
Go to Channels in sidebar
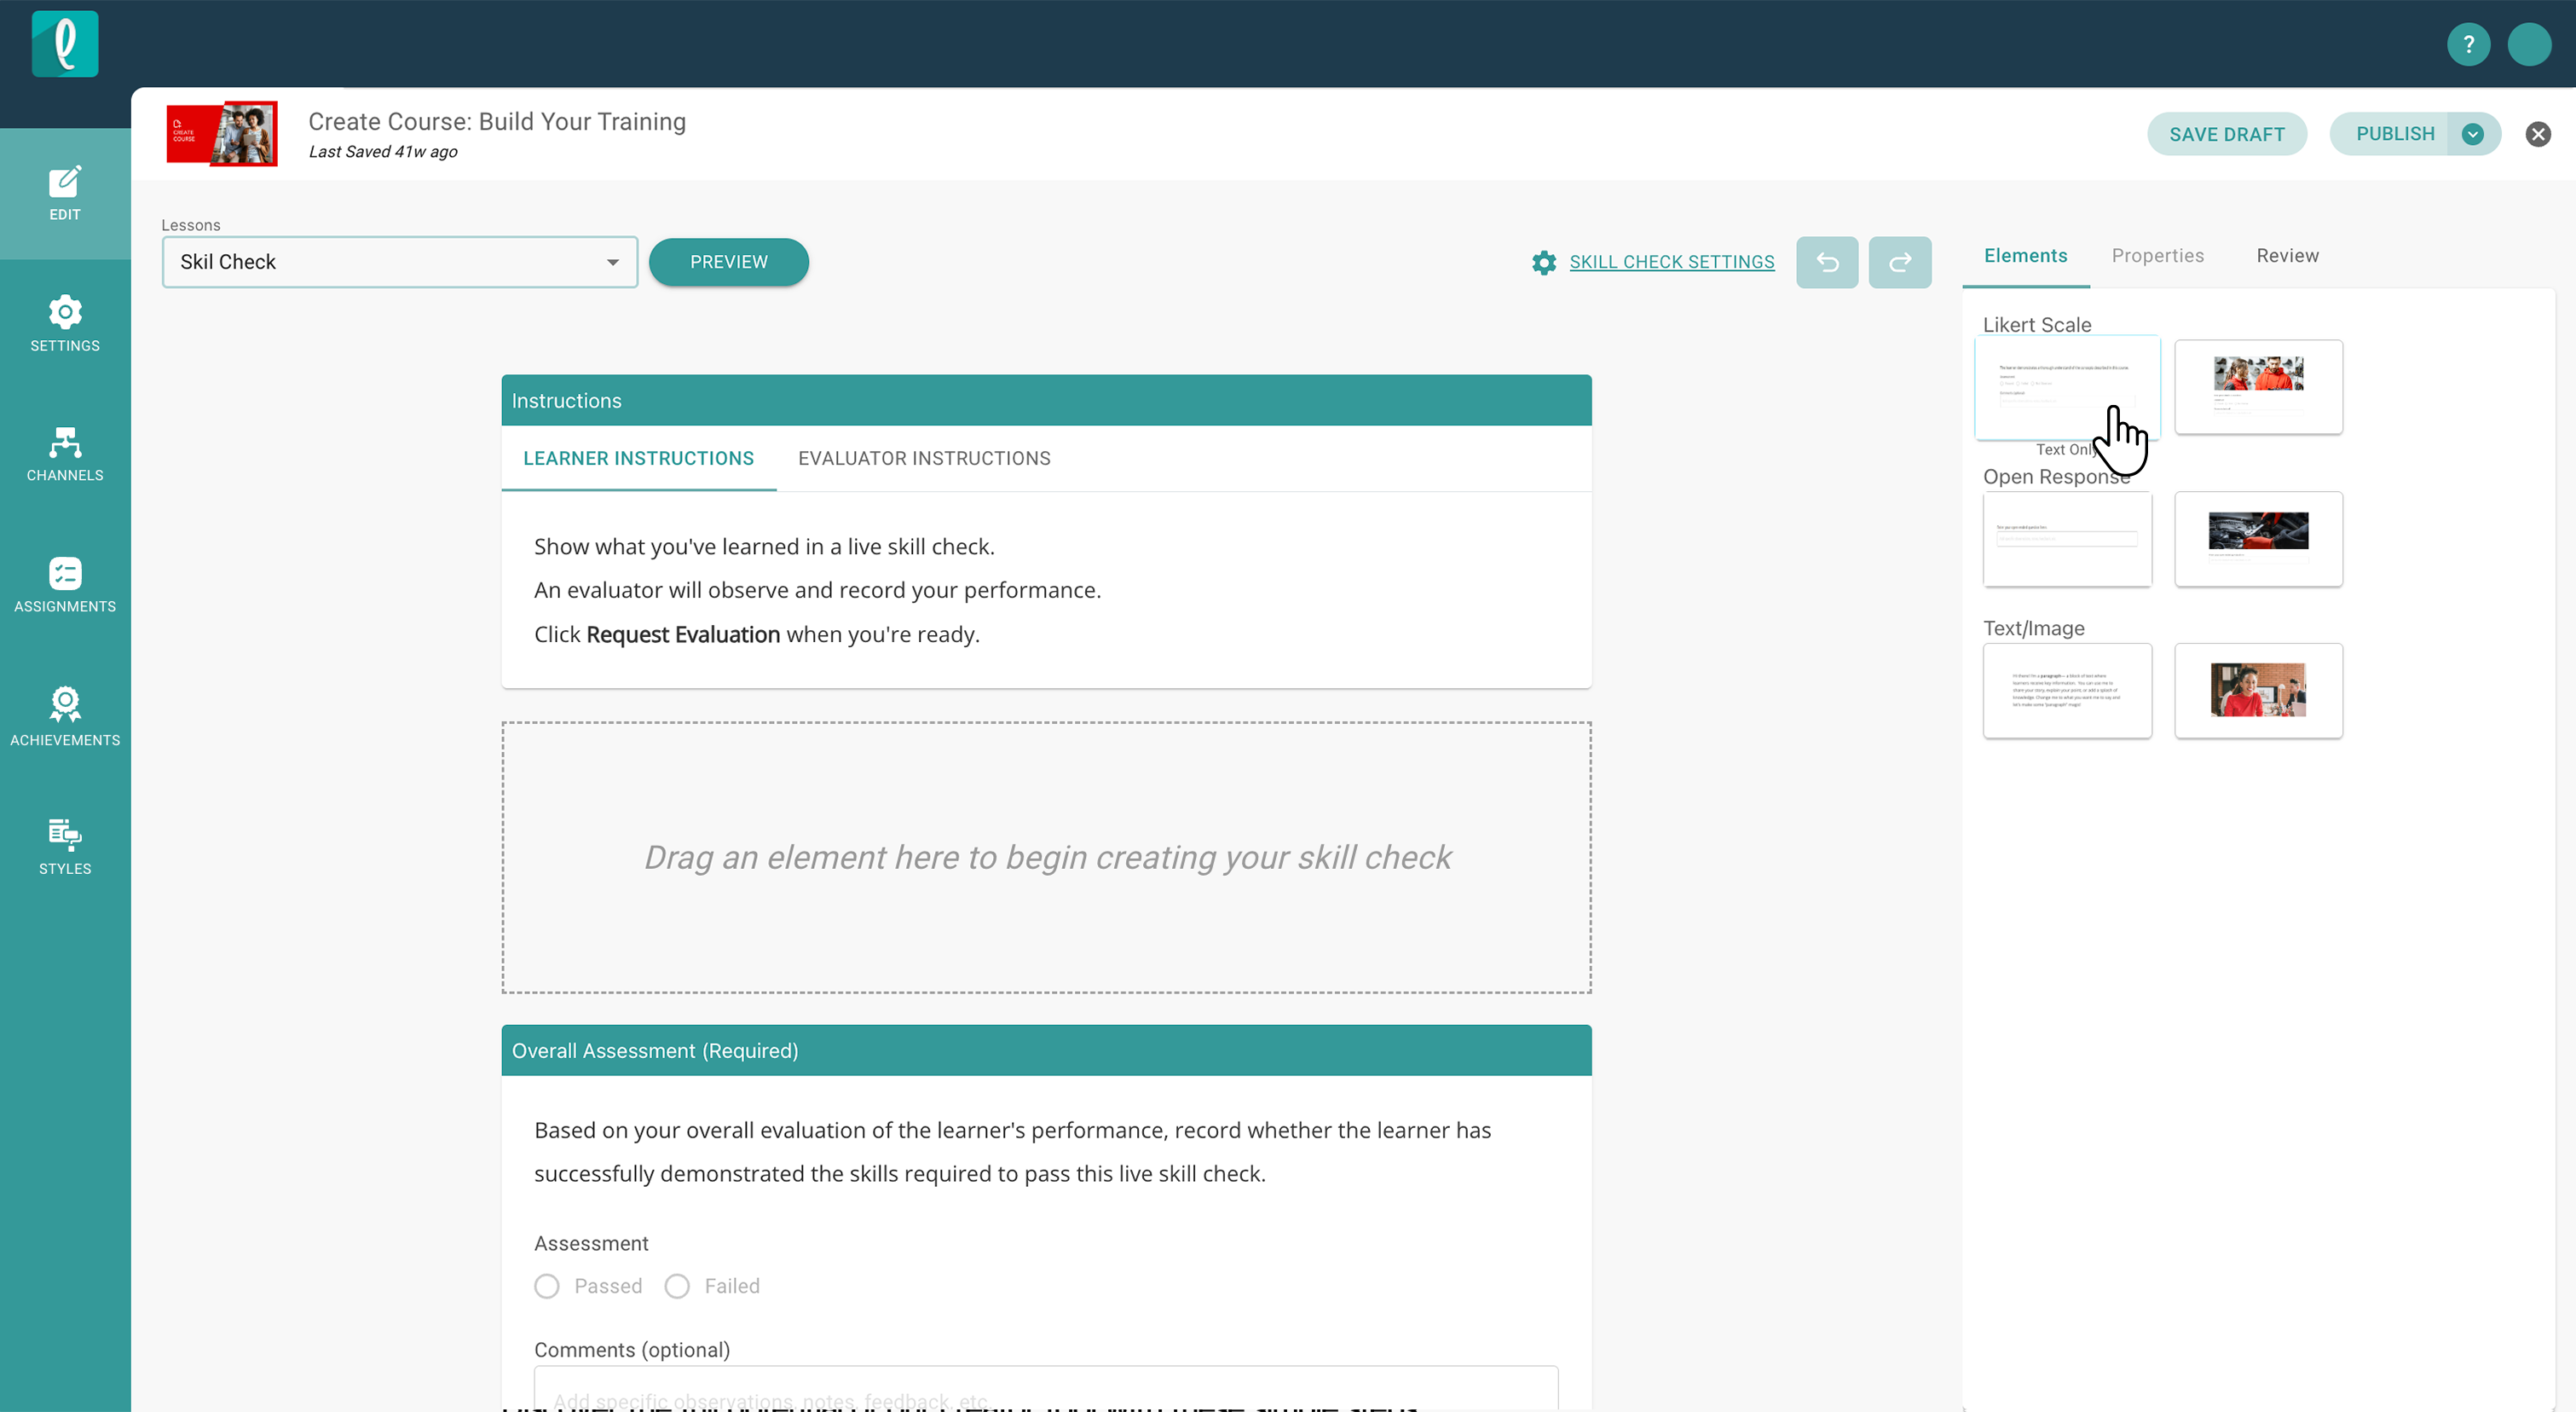(65, 454)
